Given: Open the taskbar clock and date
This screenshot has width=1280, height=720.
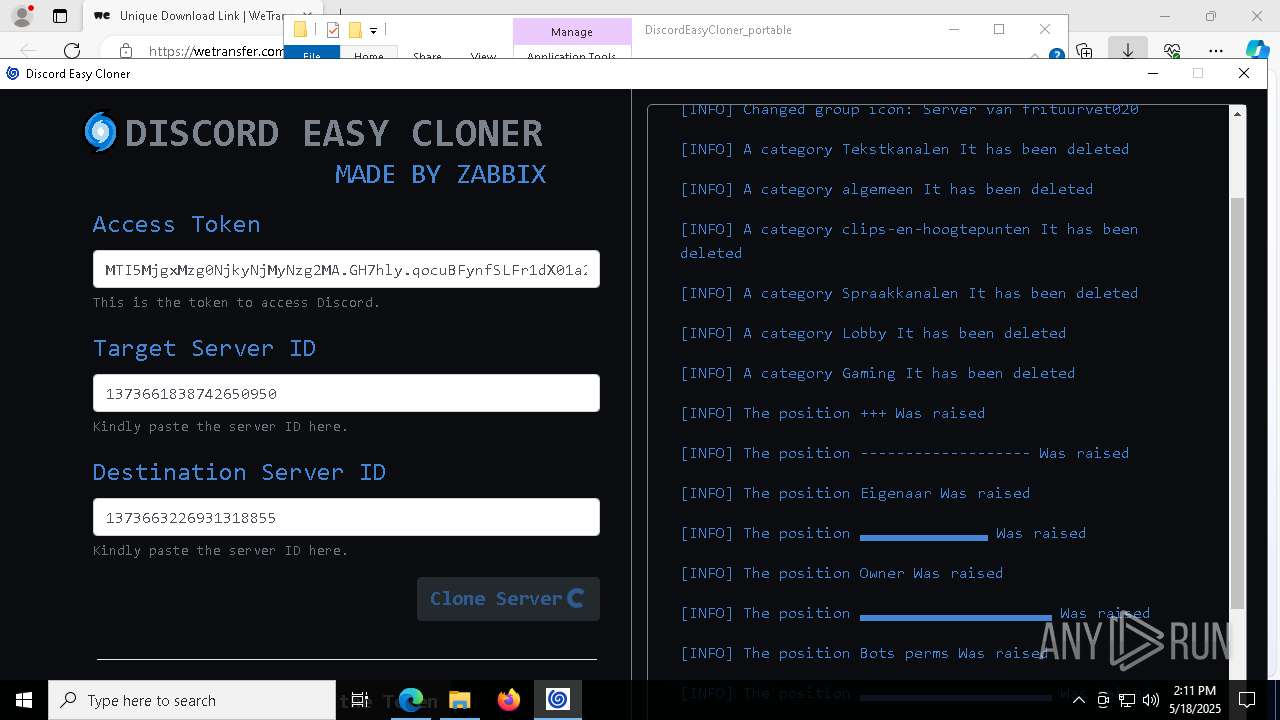Looking at the screenshot, I should (x=1195, y=700).
